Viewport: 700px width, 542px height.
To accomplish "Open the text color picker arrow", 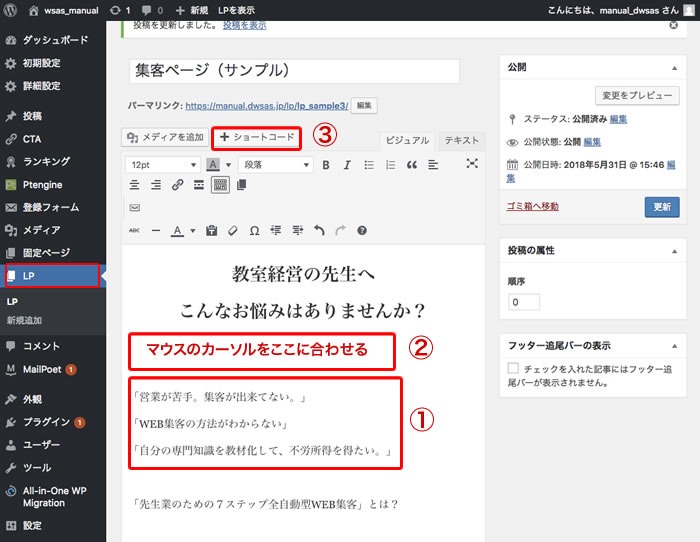I will [x=193, y=230].
